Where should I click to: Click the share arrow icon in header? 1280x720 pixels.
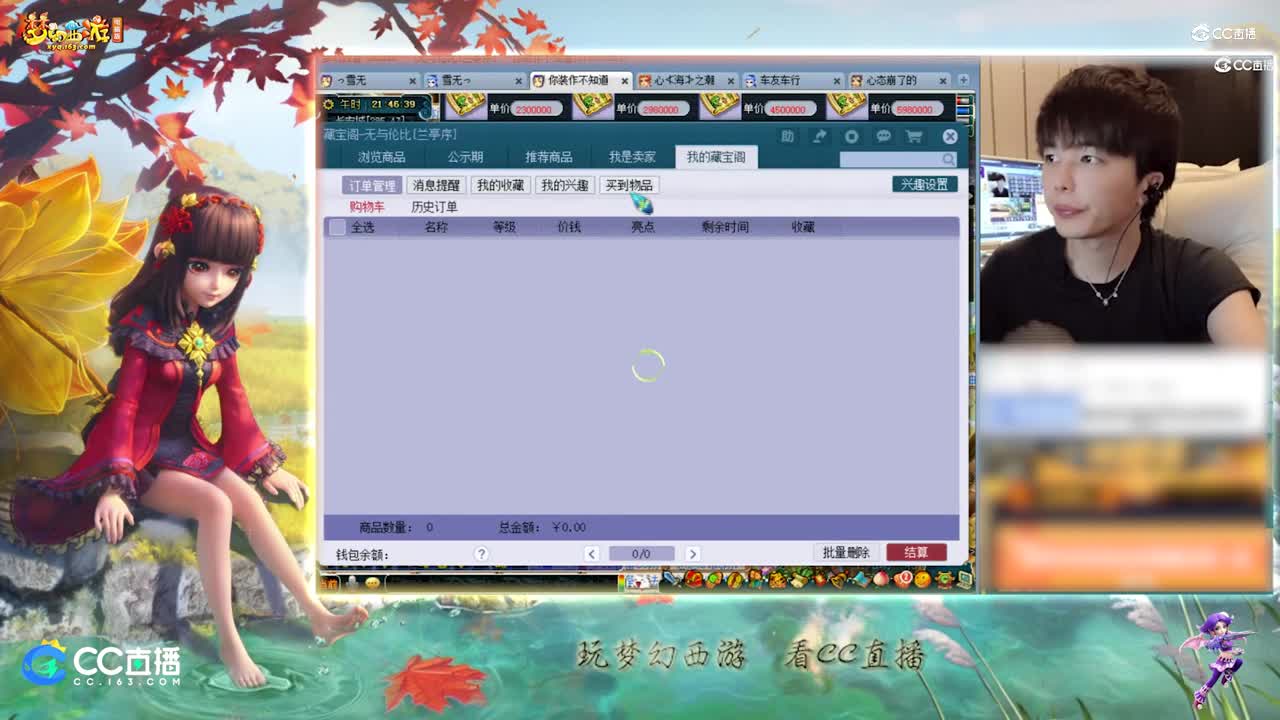(820, 136)
